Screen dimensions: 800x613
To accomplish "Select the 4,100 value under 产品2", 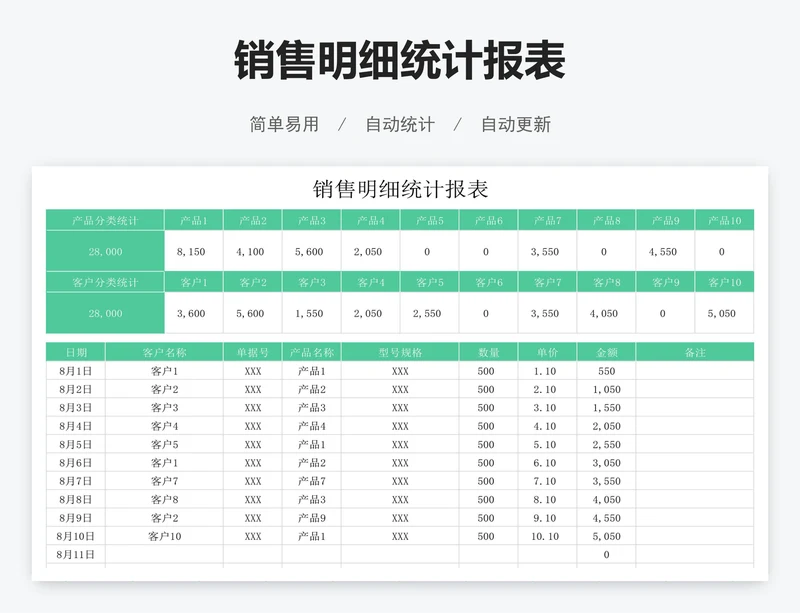I will click(x=250, y=252).
